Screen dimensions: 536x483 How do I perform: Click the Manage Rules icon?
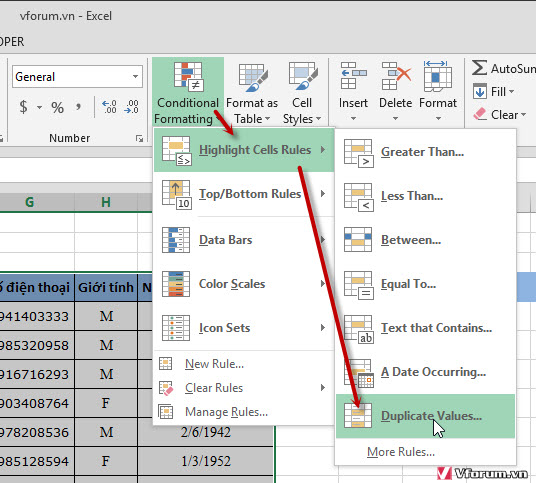(166, 412)
